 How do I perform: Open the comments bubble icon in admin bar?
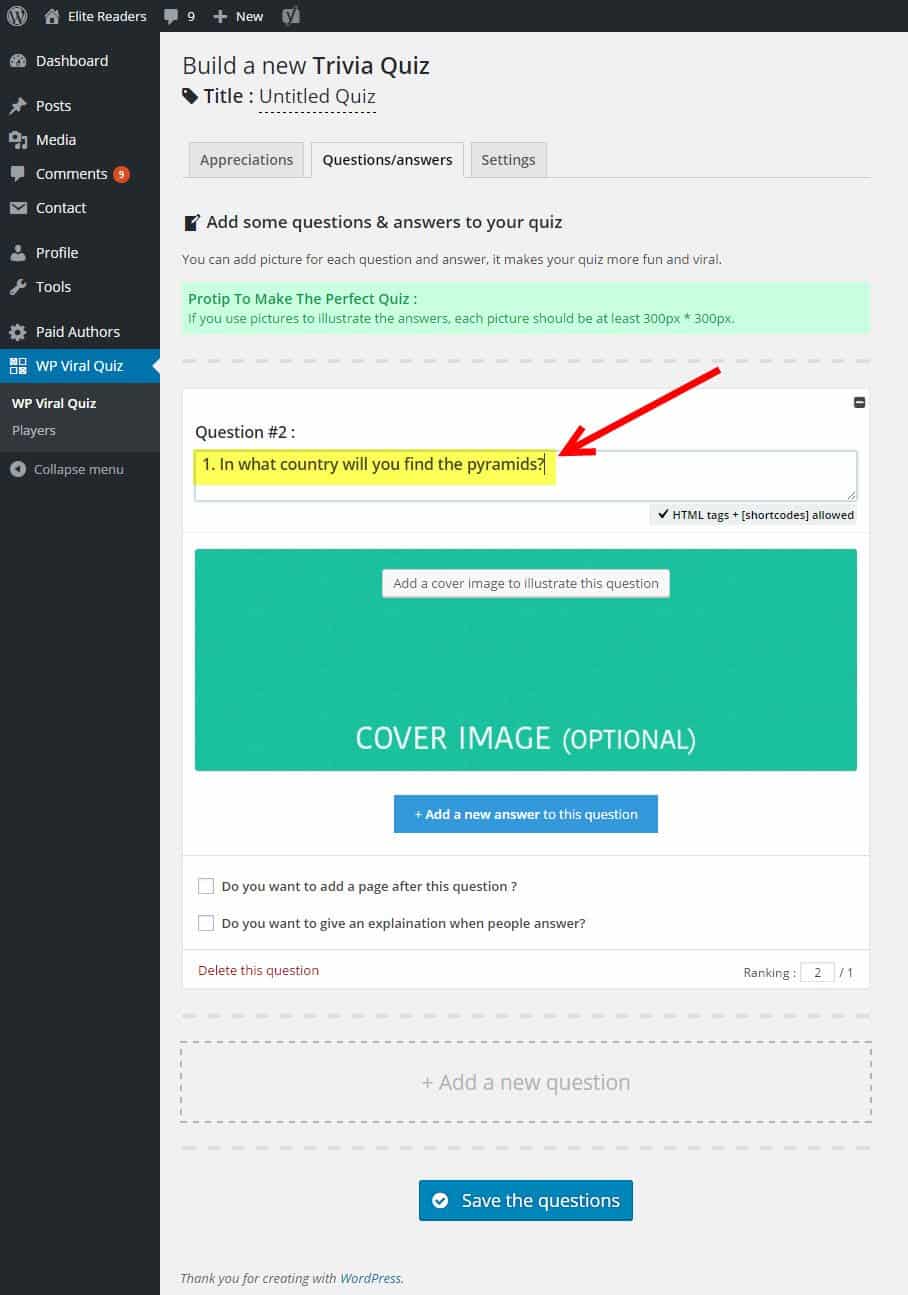[x=171, y=16]
